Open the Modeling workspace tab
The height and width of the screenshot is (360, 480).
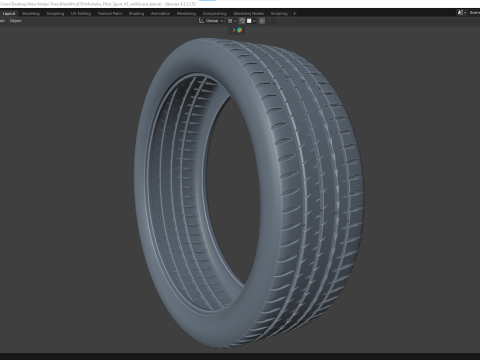(31, 14)
